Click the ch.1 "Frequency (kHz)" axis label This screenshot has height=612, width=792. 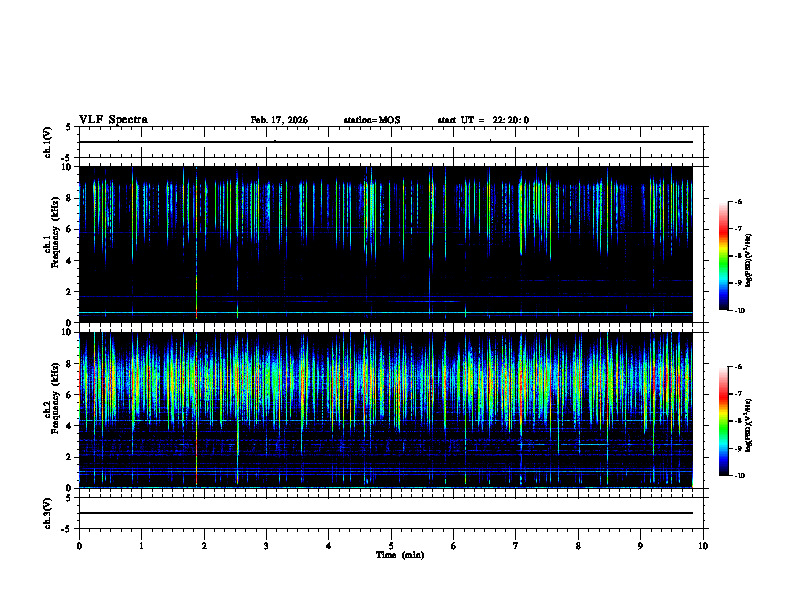point(55,232)
